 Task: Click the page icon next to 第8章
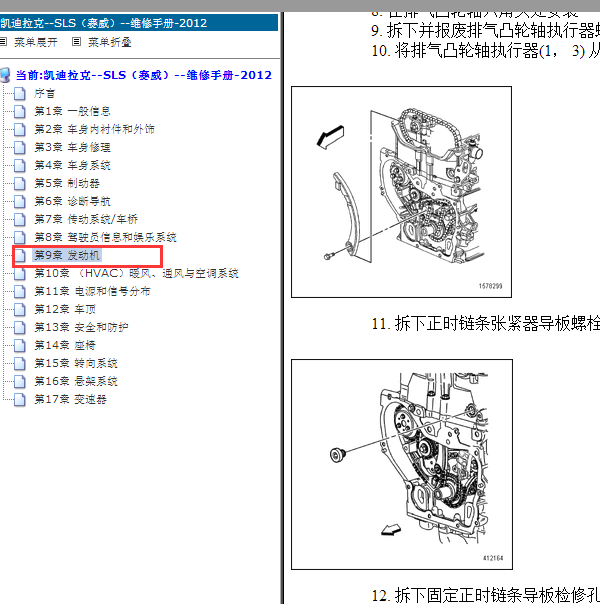[x=20, y=237]
